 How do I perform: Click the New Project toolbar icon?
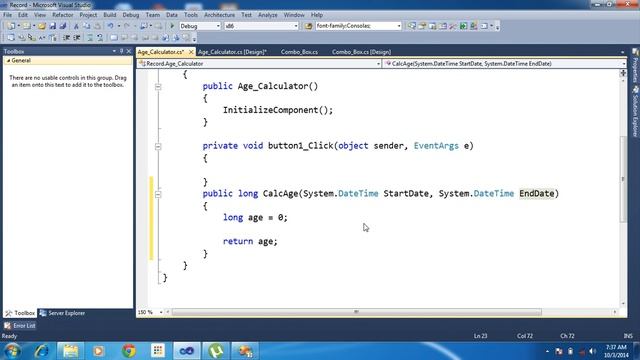tap(11, 26)
